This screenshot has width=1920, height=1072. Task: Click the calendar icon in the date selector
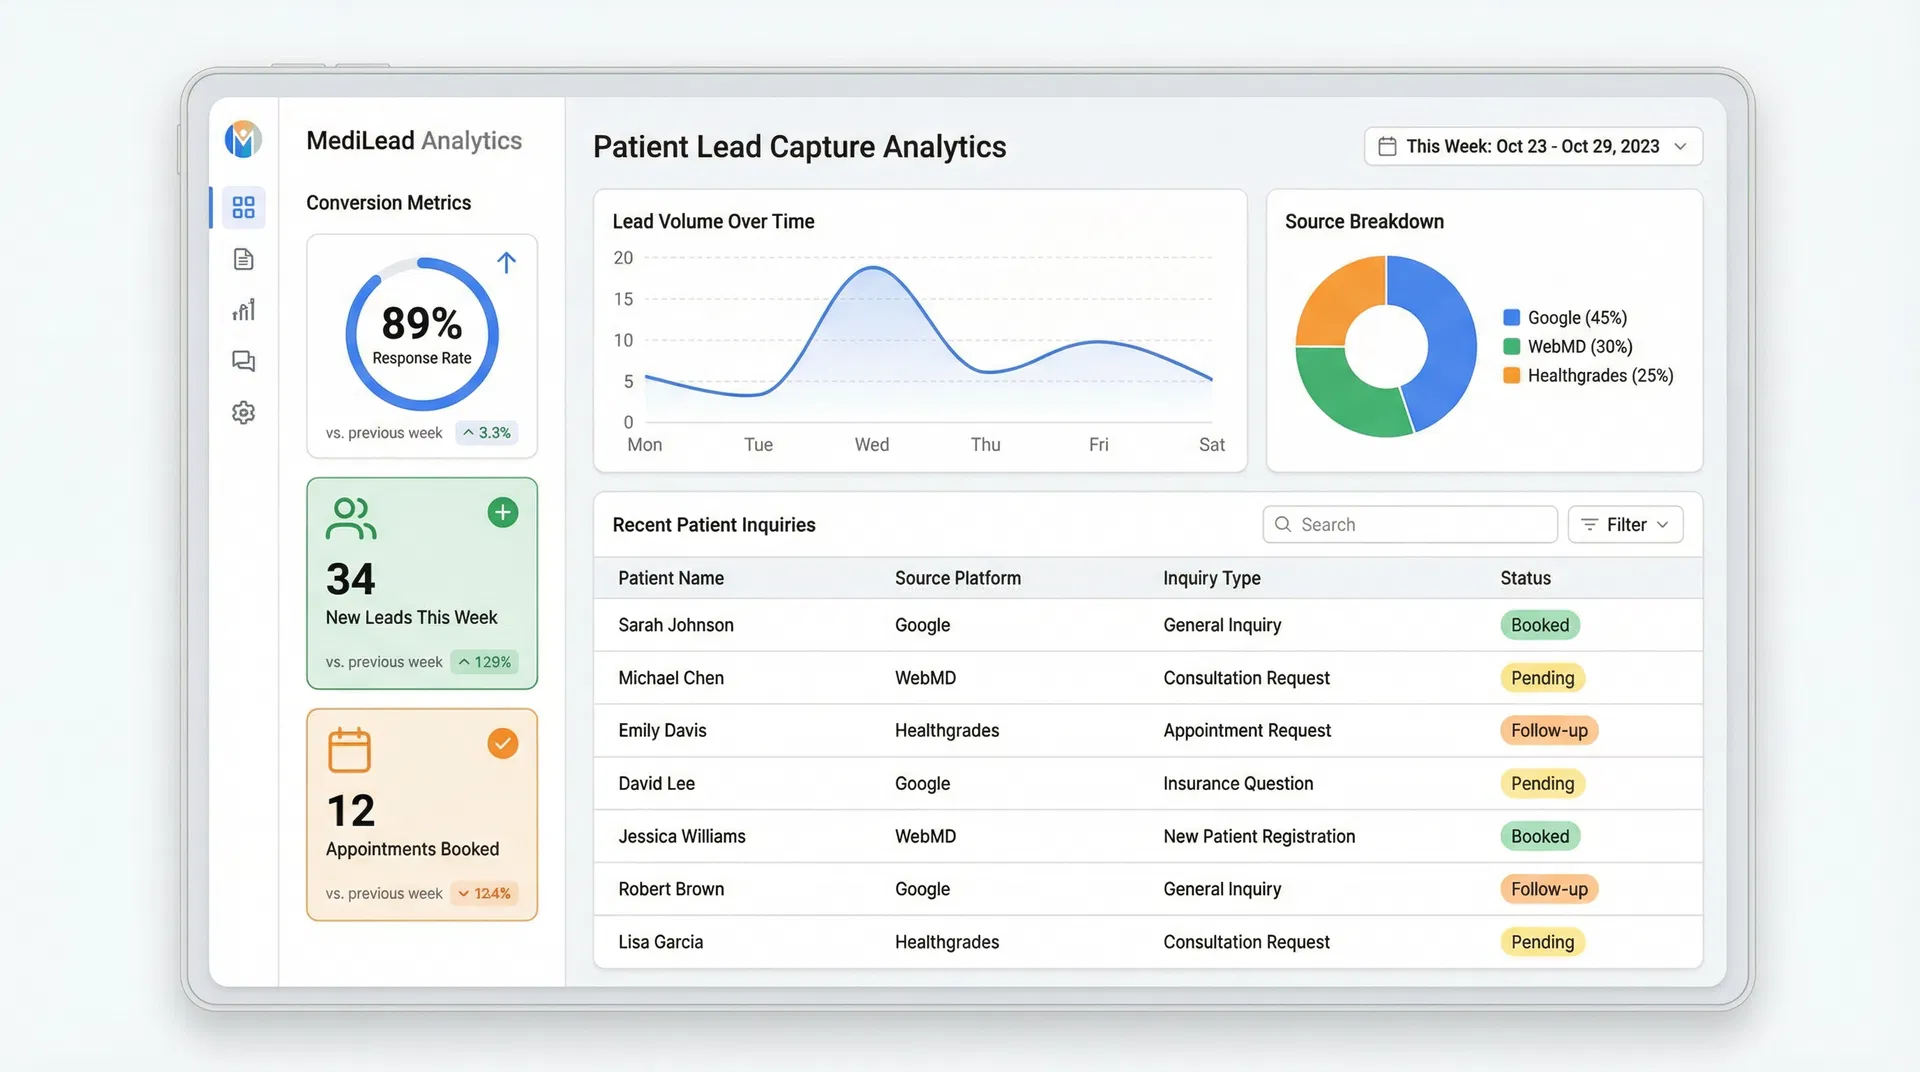(1388, 146)
